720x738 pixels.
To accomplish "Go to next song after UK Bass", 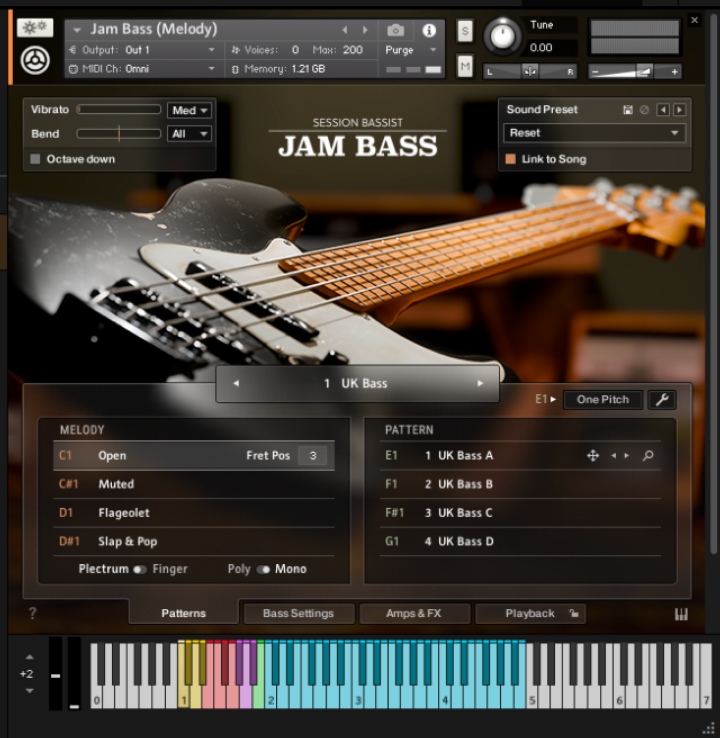I will tap(480, 384).
